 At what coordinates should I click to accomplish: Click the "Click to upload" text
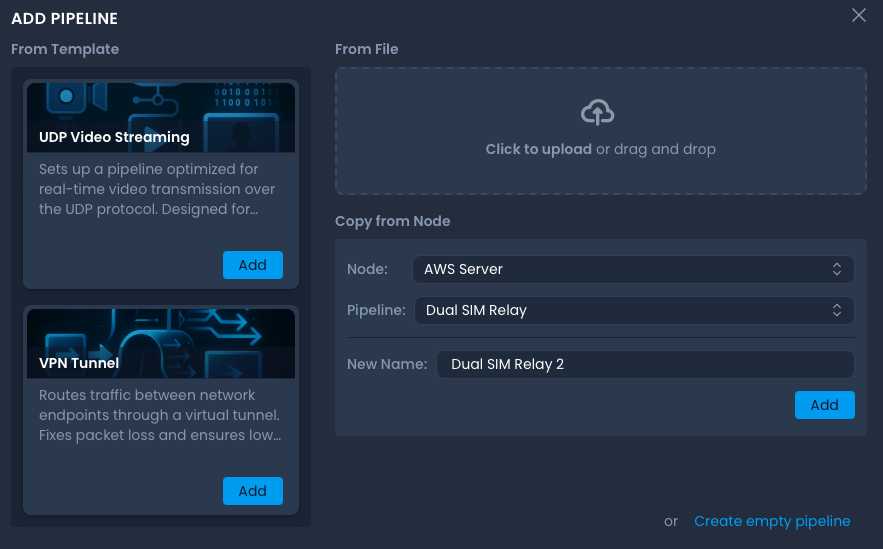[x=538, y=149]
